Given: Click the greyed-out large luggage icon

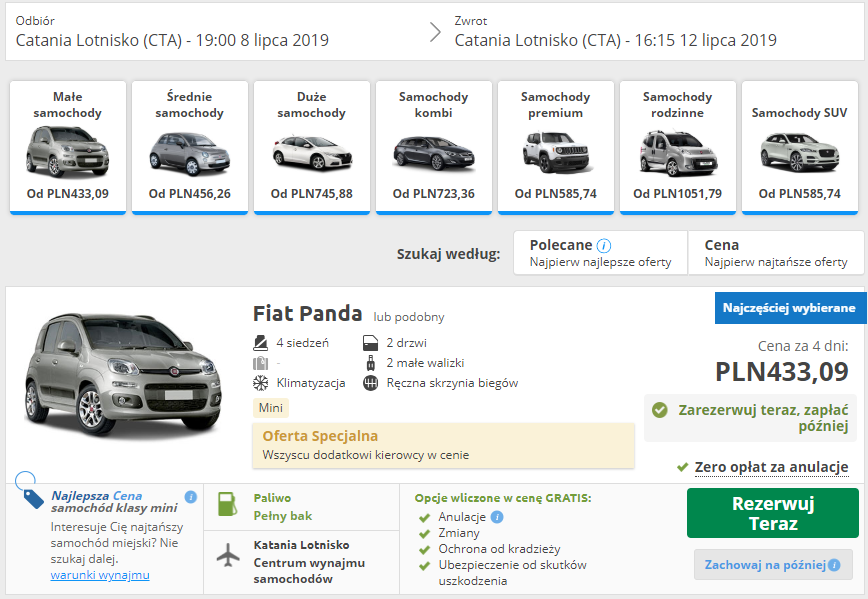Looking at the screenshot, I should pos(260,363).
